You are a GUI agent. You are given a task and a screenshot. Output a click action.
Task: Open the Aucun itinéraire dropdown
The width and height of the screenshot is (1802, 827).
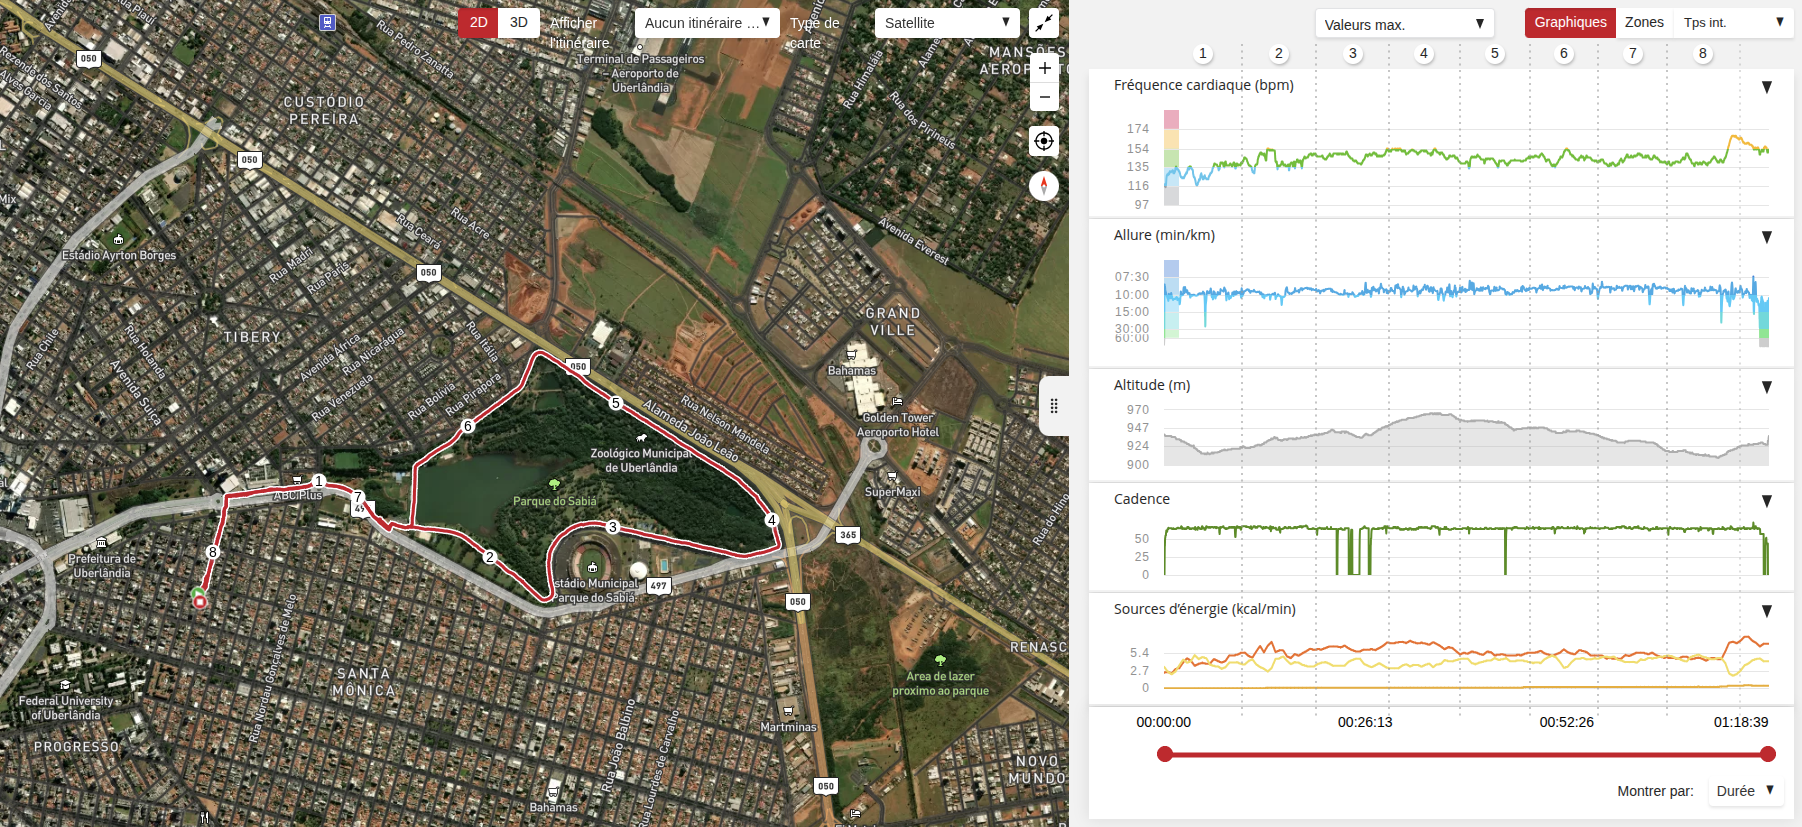(x=707, y=23)
